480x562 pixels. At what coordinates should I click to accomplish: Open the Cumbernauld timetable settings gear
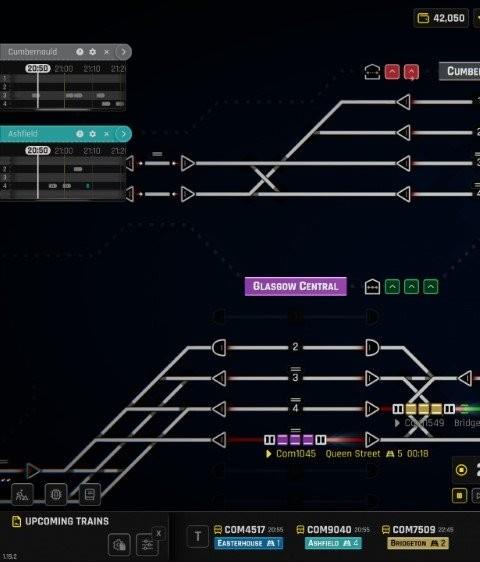92,52
